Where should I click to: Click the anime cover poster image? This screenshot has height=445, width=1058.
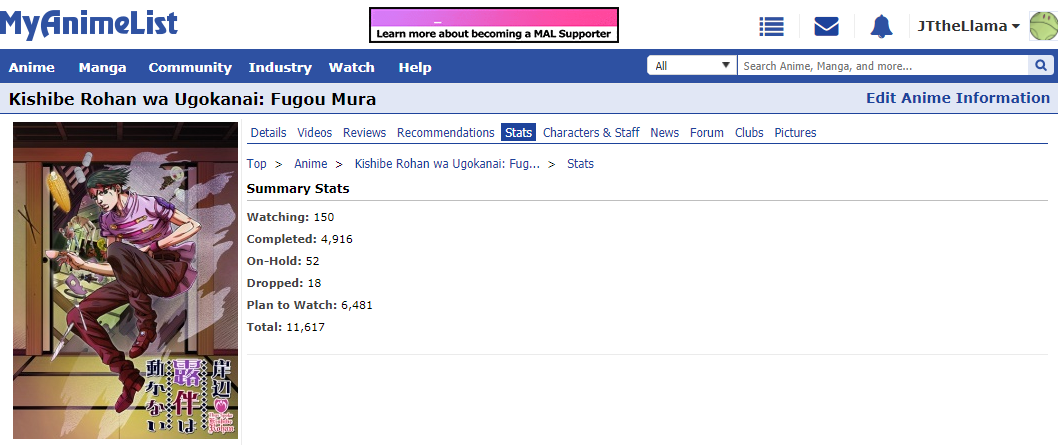126,280
